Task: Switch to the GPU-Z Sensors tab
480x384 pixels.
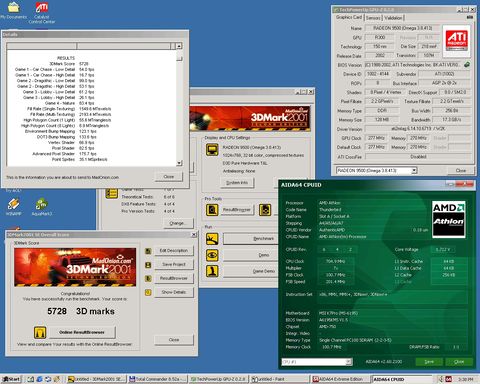Action: (x=373, y=18)
